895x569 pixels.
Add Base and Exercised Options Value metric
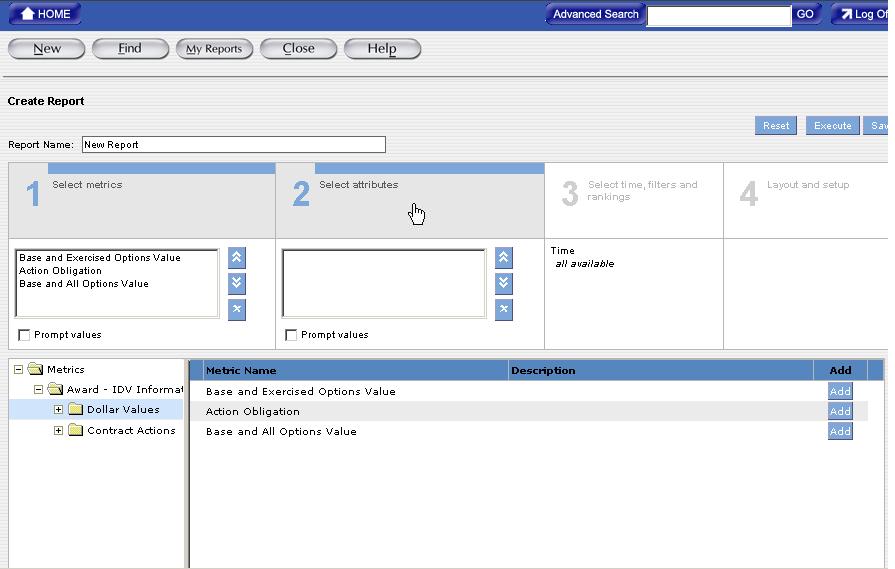pyautogui.click(x=840, y=391)
